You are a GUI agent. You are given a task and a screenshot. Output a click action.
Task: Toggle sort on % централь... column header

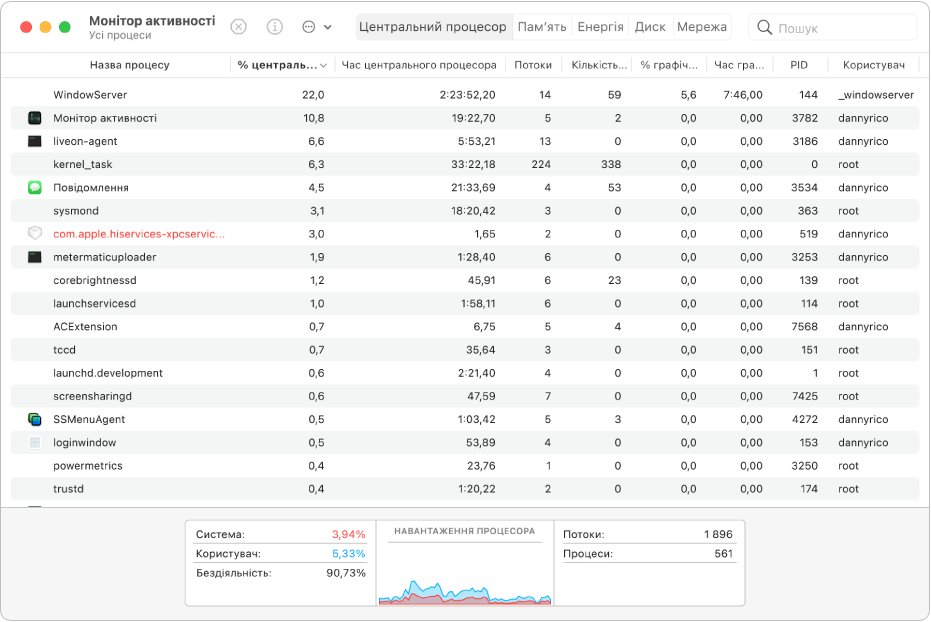[282, 65]
